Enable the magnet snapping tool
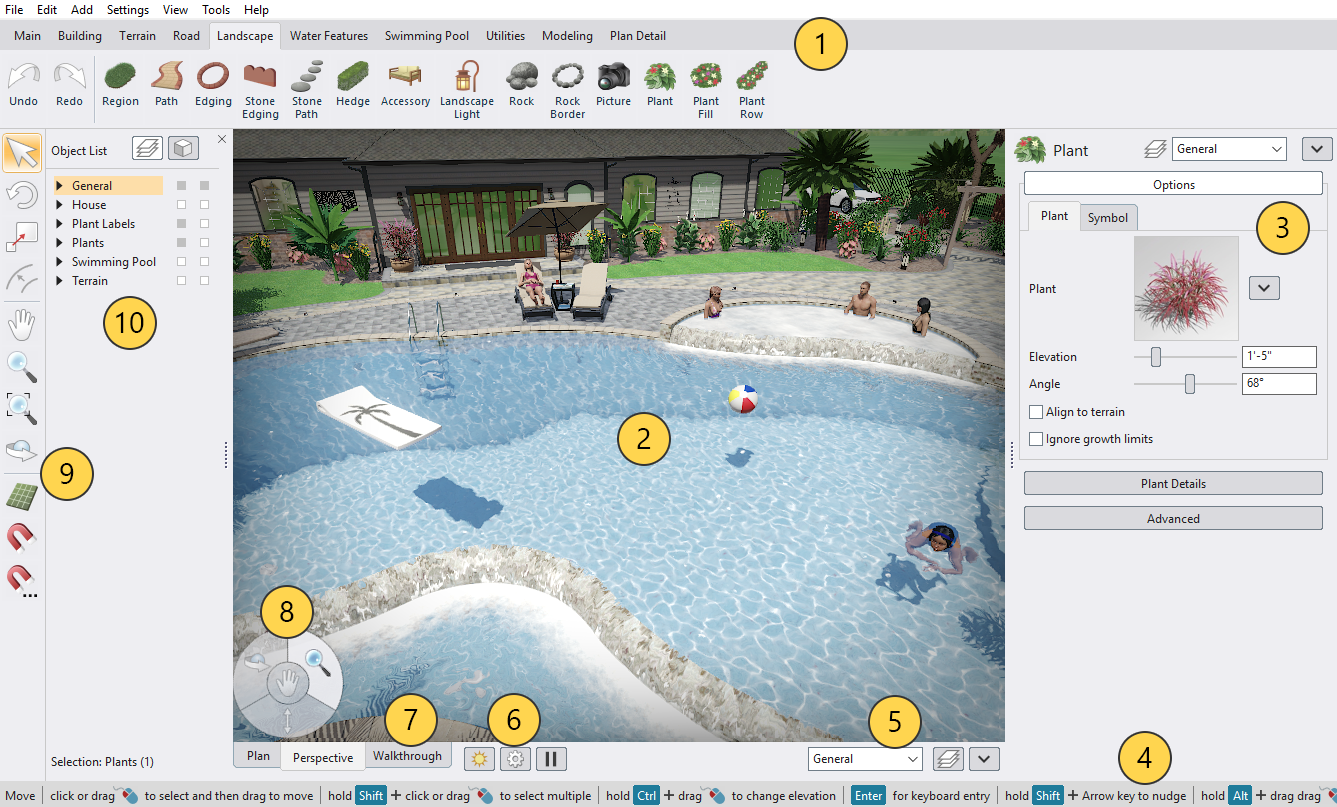This screenshot has height=807, width=1337. point(21,538)
